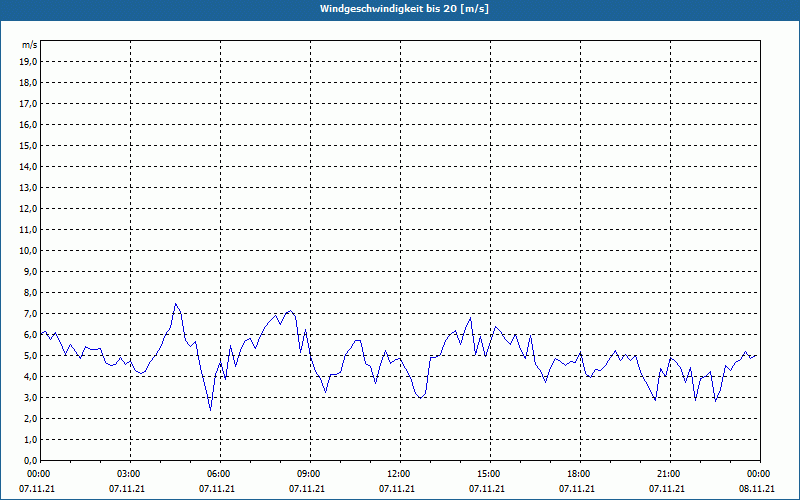
Task: Click the '11,0' y-axis value
Action: pyautogui.click(x=28, y=230)
